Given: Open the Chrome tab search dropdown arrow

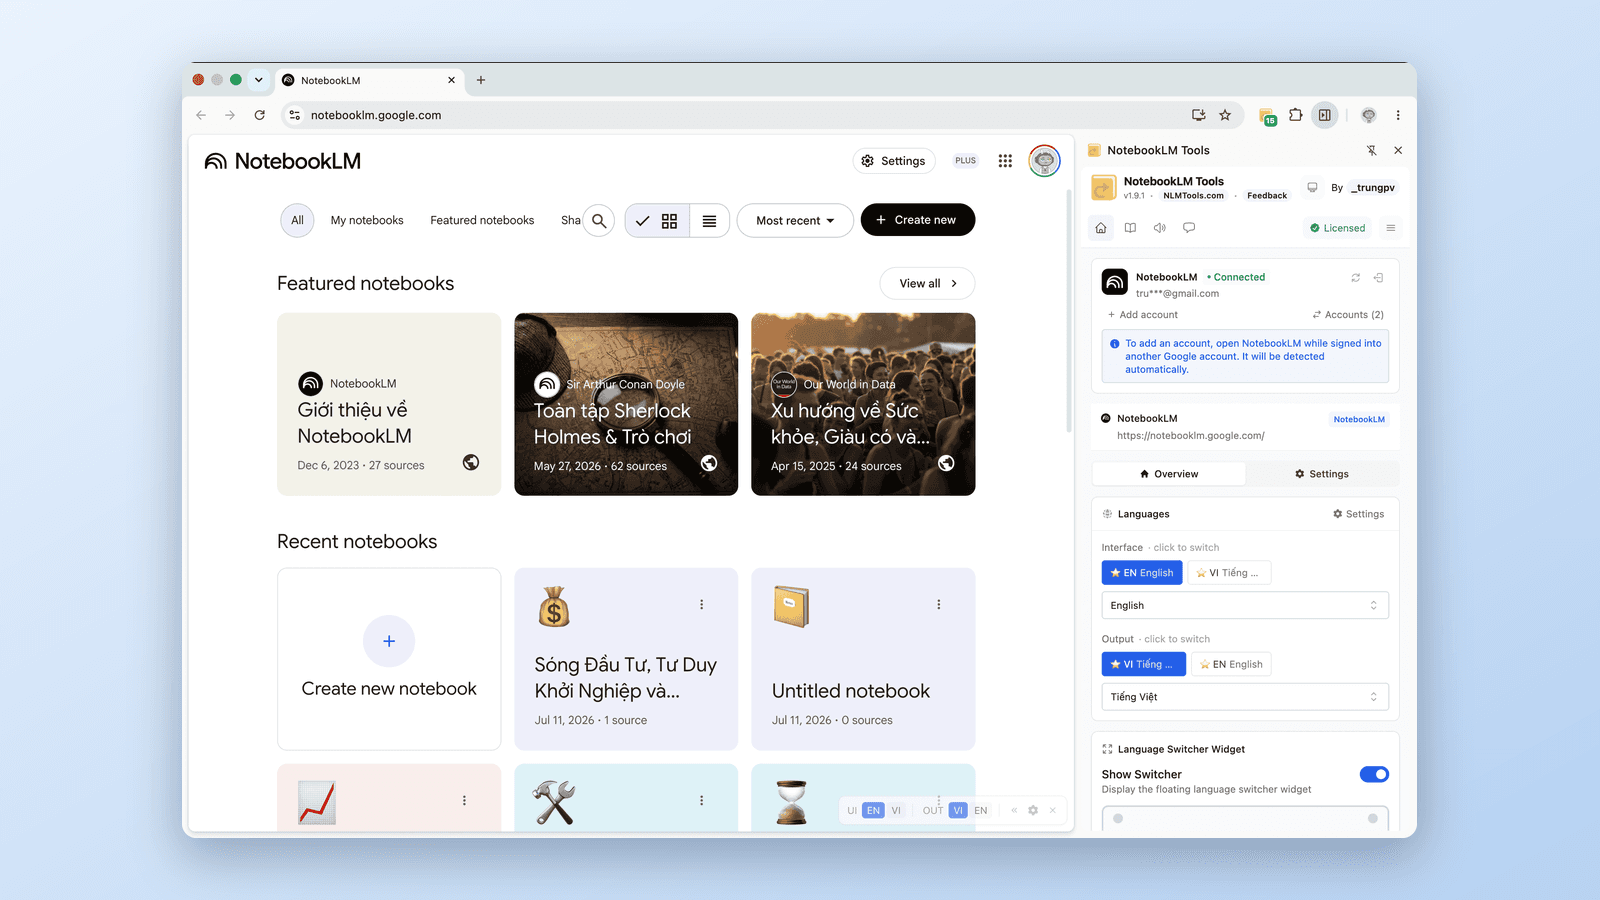Looking at the screenshot, I should (259, 80).
